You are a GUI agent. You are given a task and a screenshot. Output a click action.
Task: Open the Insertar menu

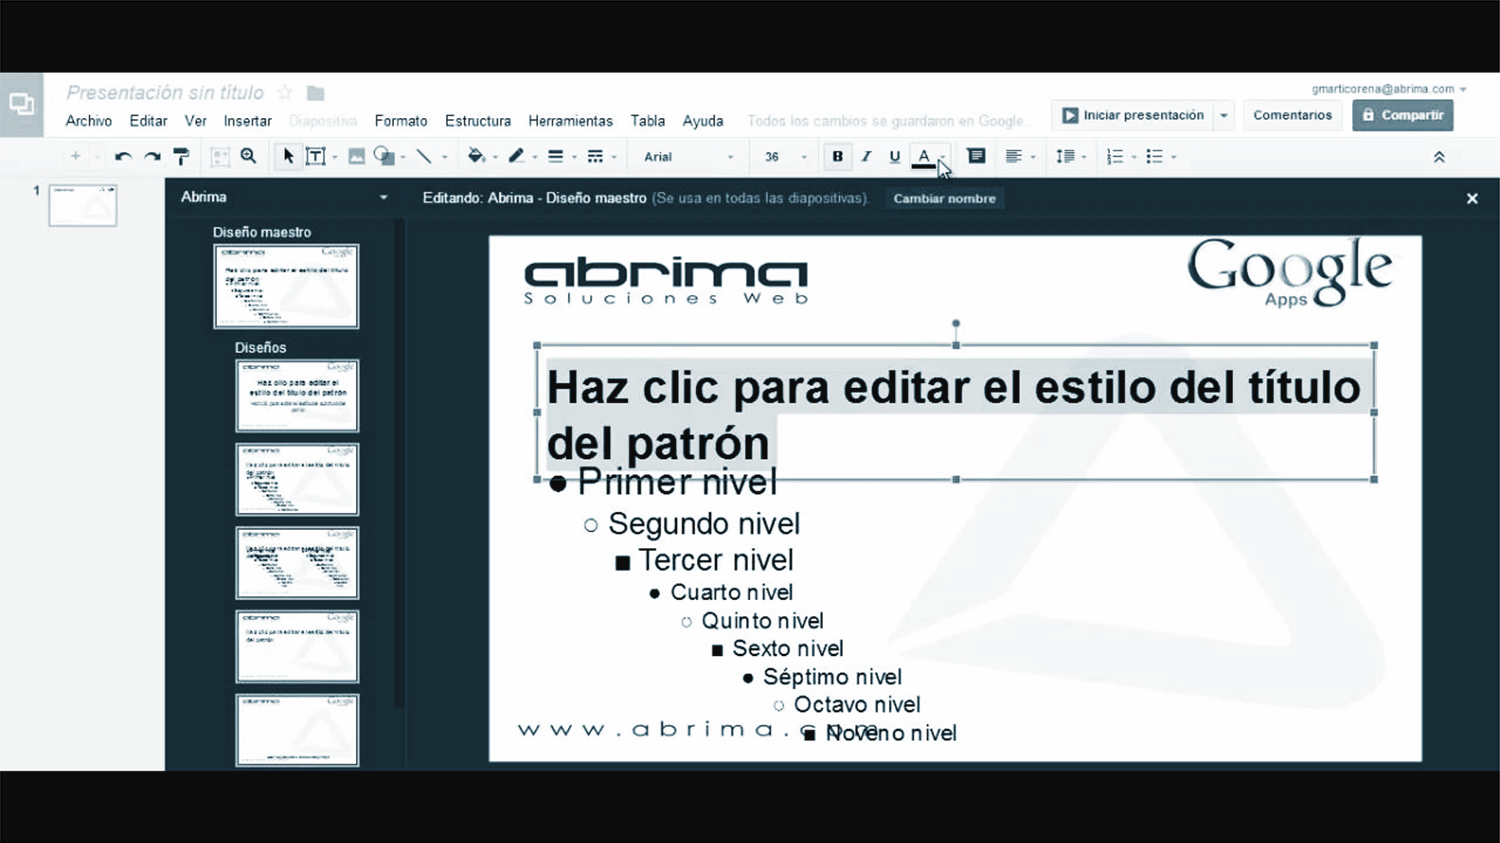[x=248, y=121]
